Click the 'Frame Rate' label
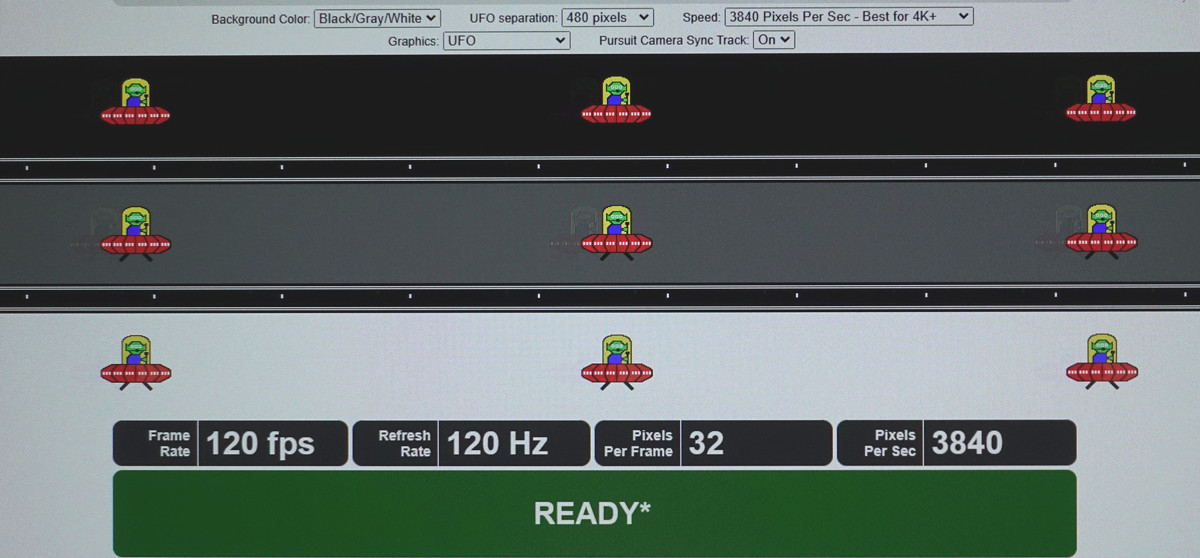This screenshot has width=1200, height=558. [170, 443]
